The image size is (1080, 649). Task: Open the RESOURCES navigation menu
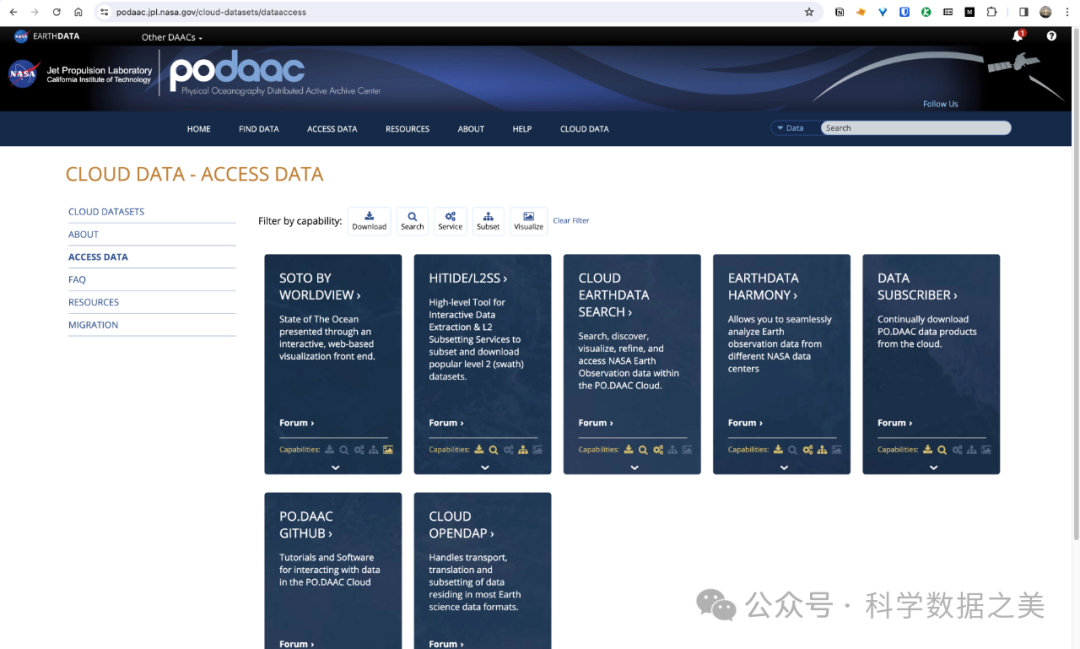[x=407, y=129]
